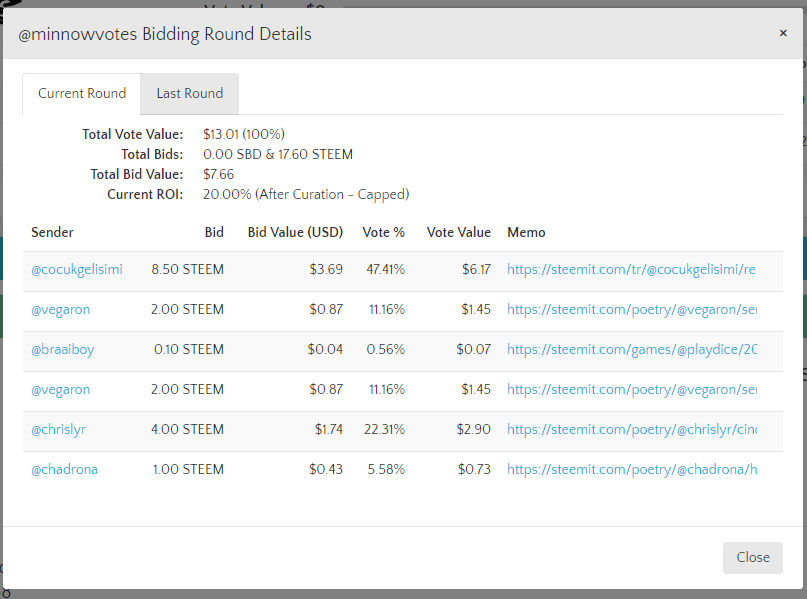Switch to the Last Round tab

click(x=189, y=94)
